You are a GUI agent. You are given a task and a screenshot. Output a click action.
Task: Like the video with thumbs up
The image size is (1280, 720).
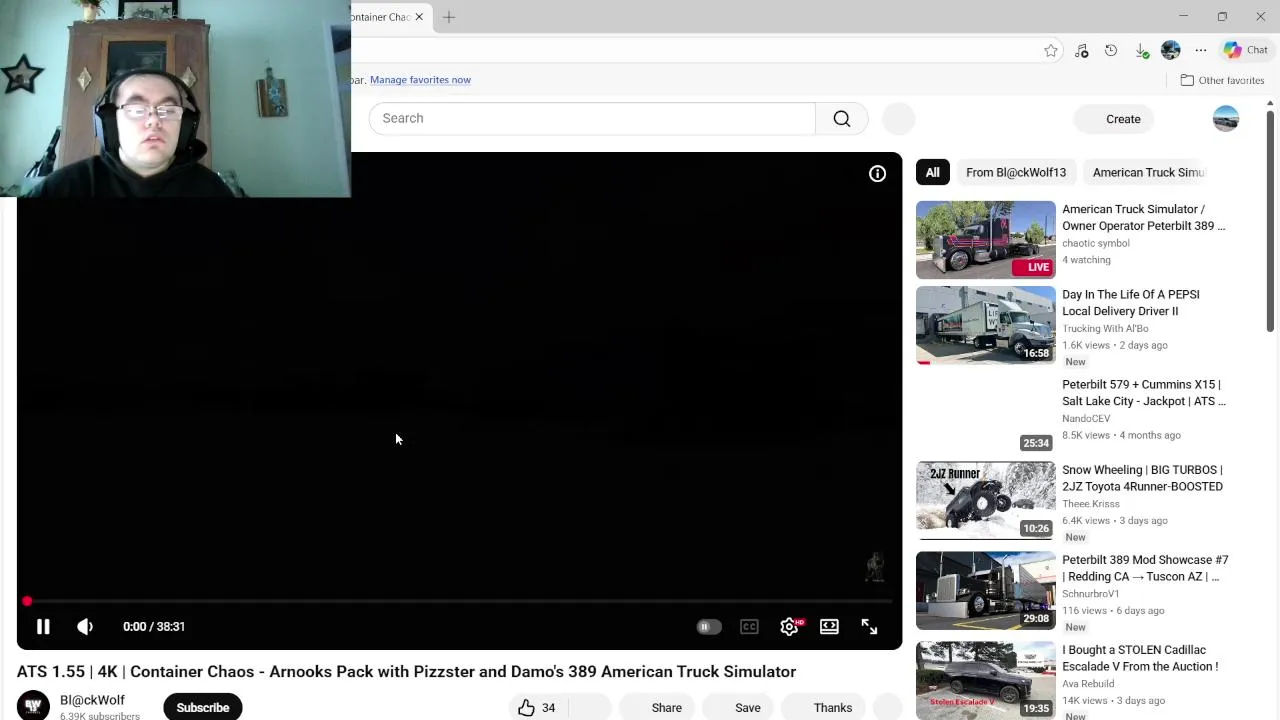click(x=537, y=707)
